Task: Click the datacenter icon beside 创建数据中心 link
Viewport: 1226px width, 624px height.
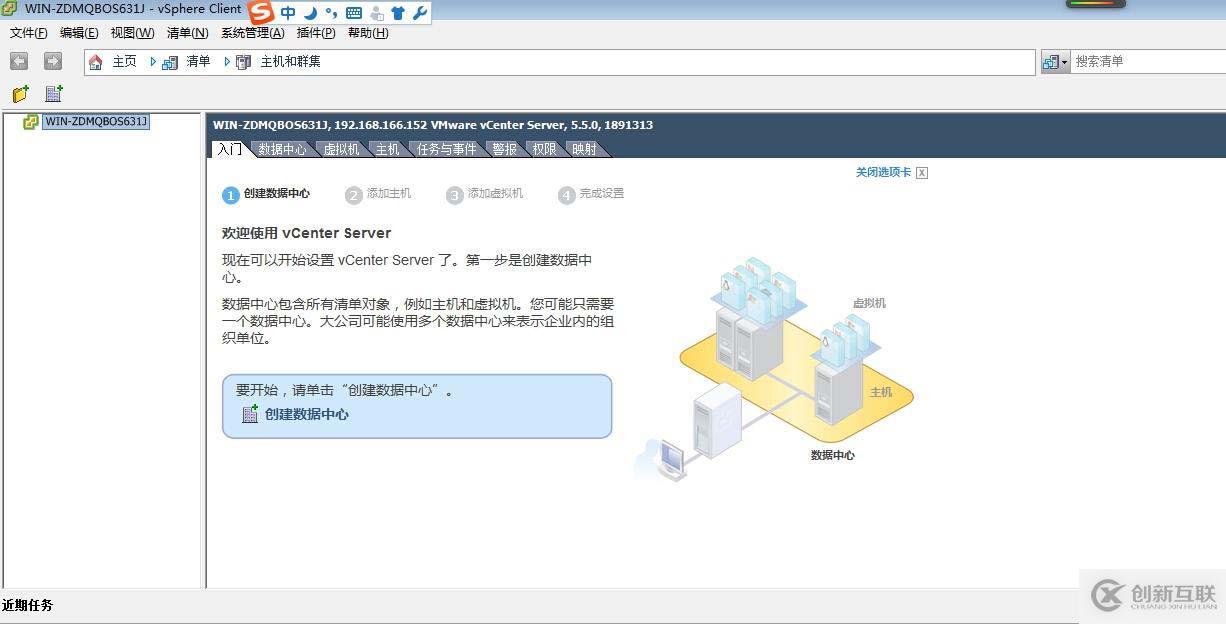Action: (x=250, y=414)
